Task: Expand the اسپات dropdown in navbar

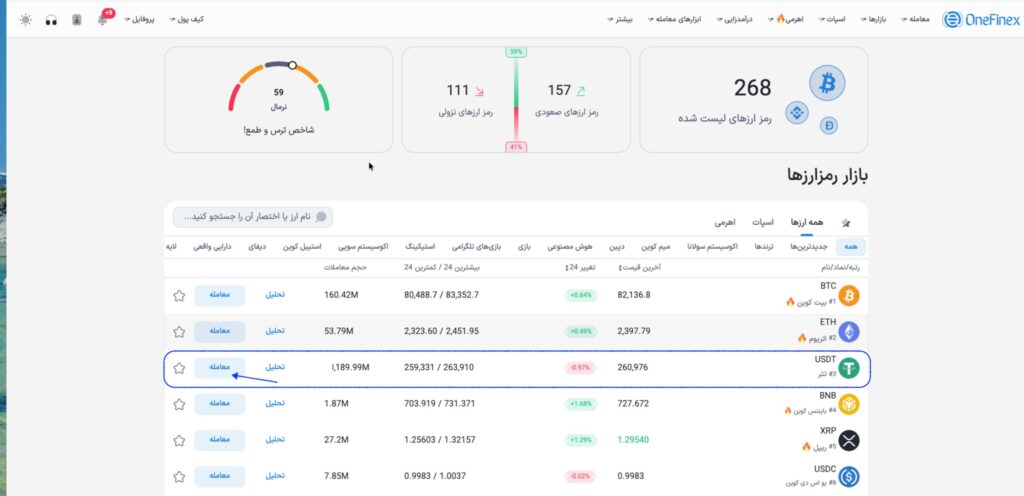Action: coord(833,20)
